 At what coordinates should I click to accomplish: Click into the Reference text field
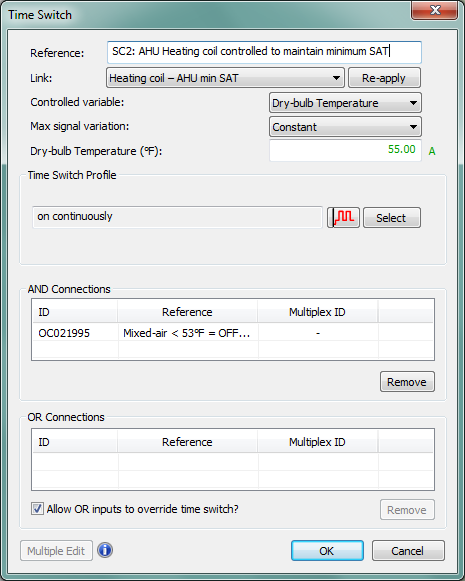[264, 52]
